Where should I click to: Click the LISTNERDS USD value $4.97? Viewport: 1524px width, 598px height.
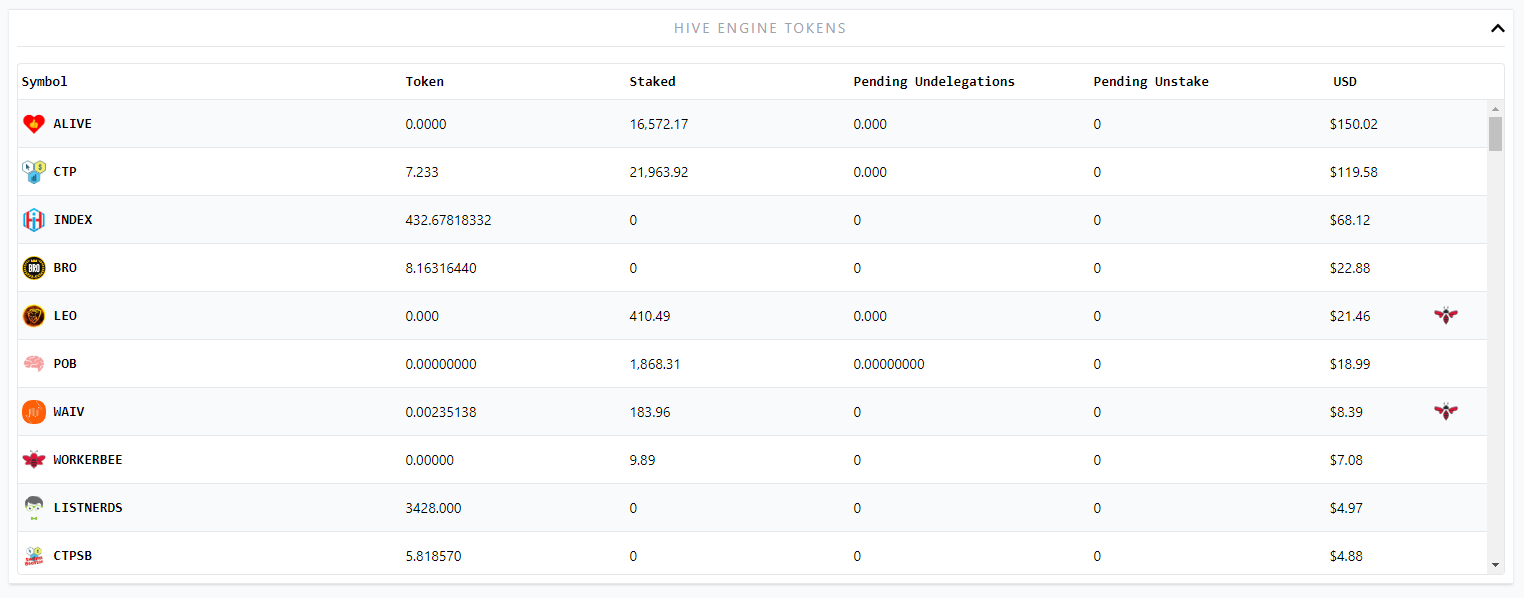pos(1346,508)
